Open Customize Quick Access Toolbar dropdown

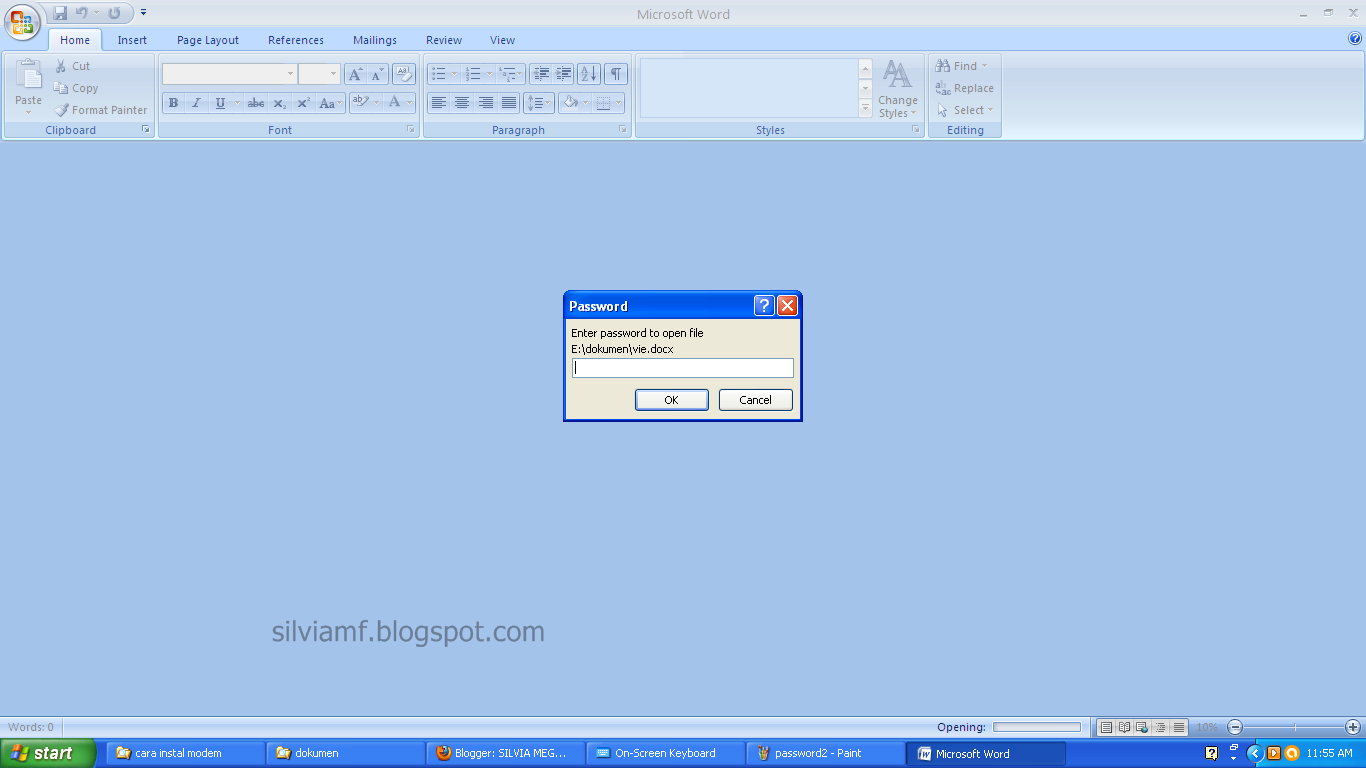[143, 13]
